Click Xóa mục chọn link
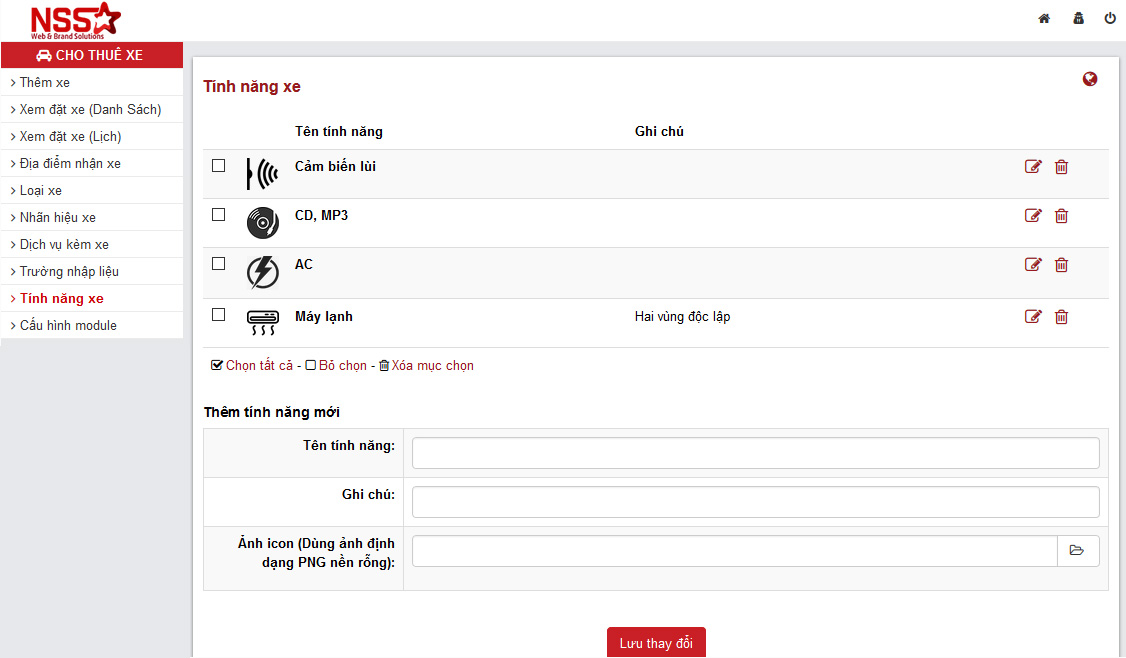This screenshot has width=1126, height=658. pyautogui.click(x=432, y=366)
